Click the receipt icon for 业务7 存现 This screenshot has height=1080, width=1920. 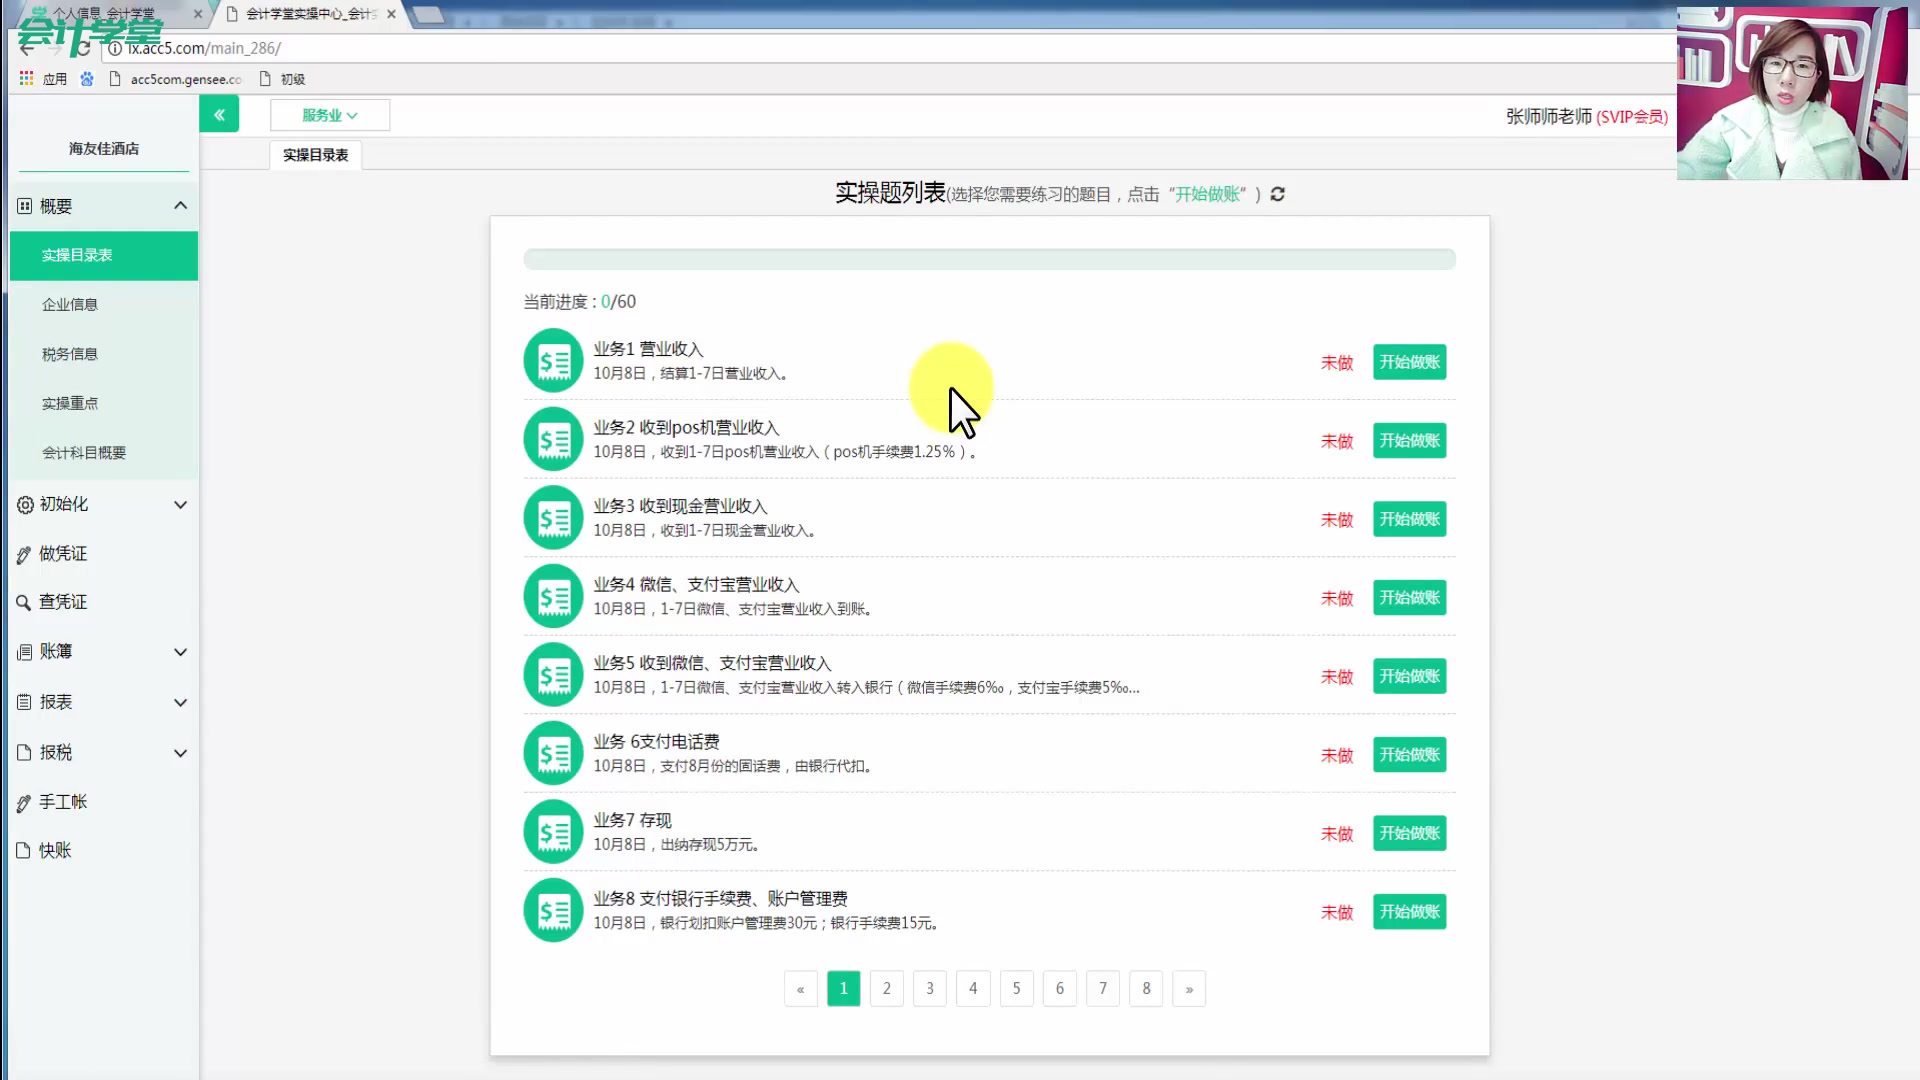[553, 832]
